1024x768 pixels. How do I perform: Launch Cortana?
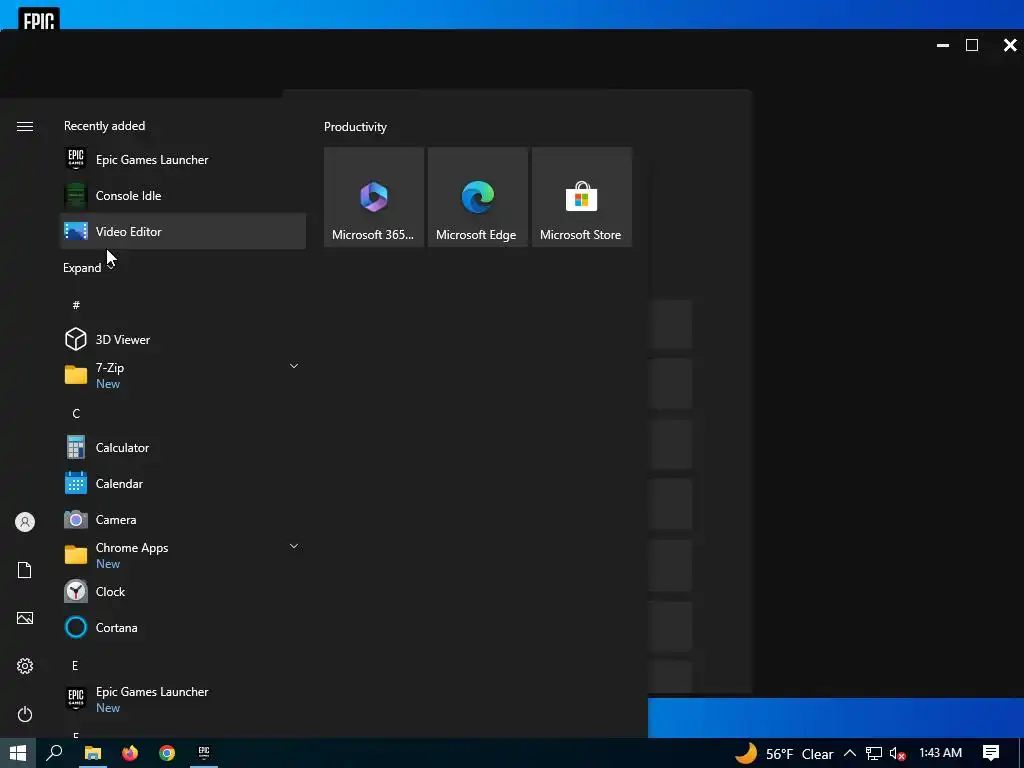click(183, 627)
